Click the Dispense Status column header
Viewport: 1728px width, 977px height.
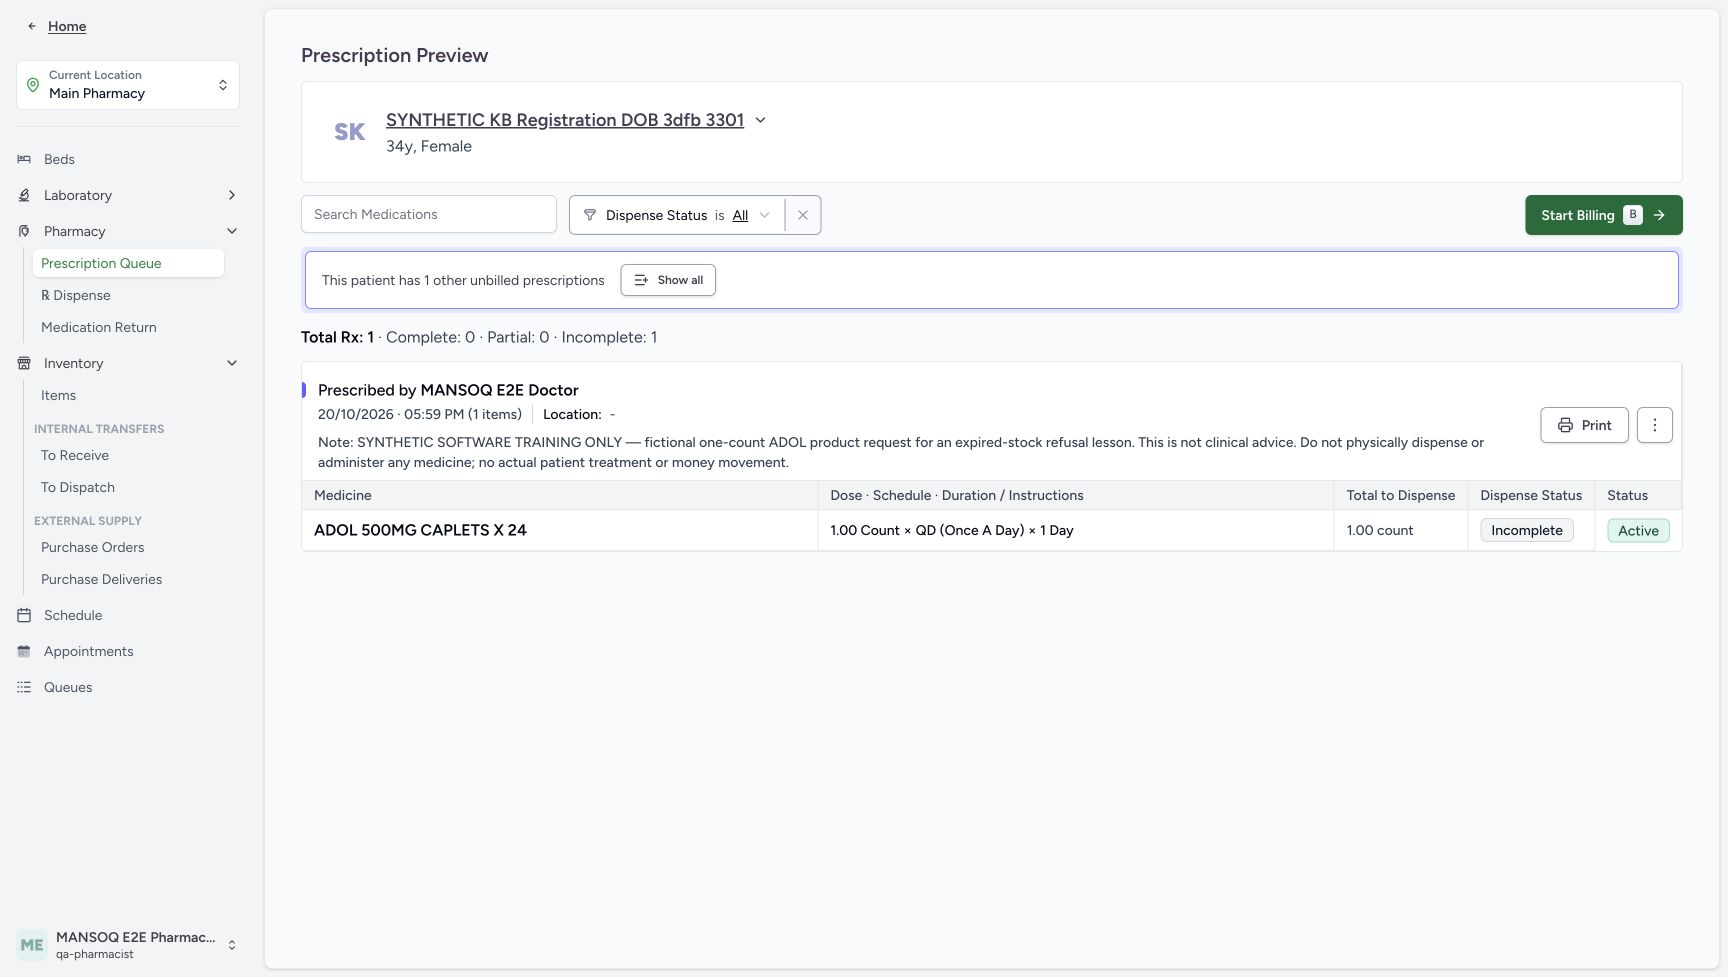click(1531, 495)
